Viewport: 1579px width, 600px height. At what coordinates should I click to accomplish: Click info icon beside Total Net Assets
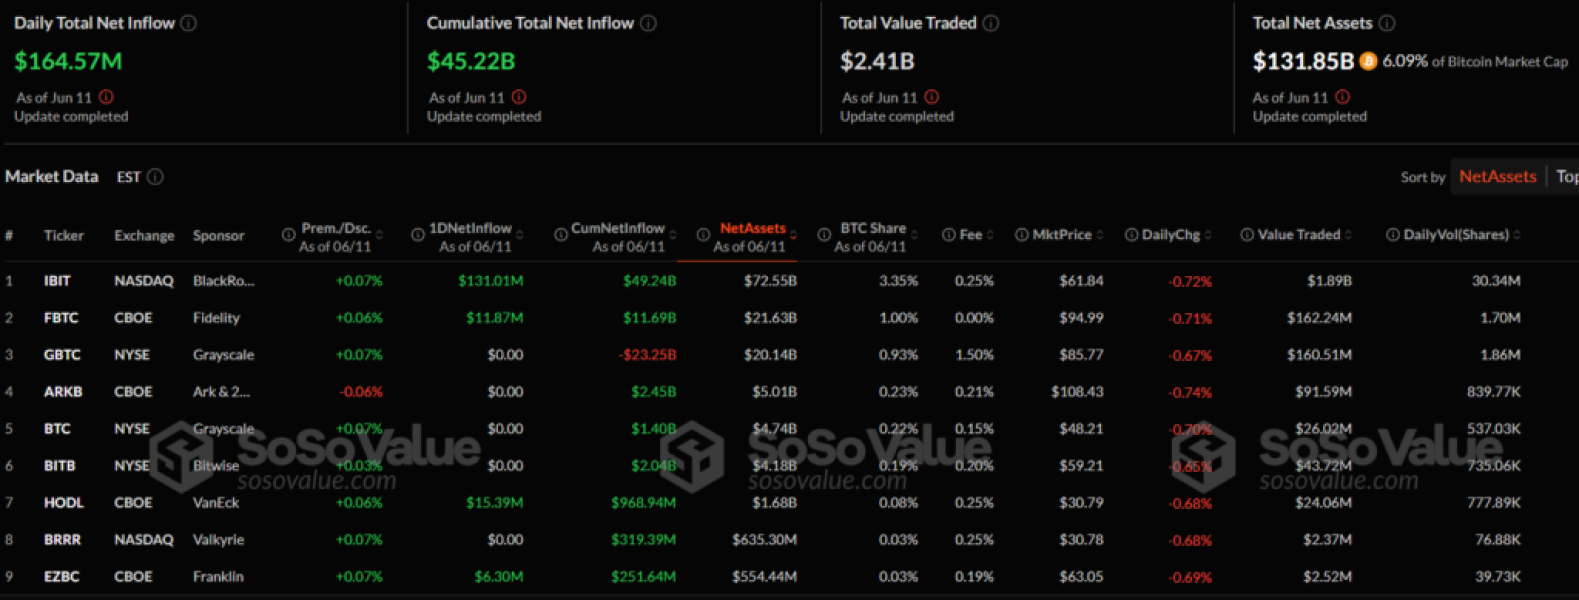(x=1387, y=23)
